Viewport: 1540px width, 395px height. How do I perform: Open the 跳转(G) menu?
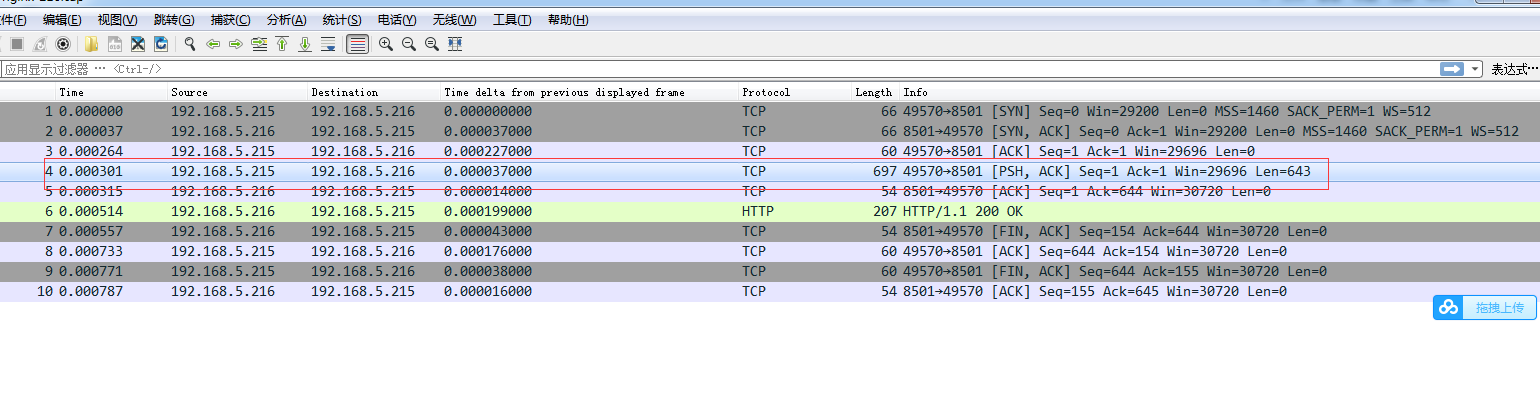(x=175, y=20)
